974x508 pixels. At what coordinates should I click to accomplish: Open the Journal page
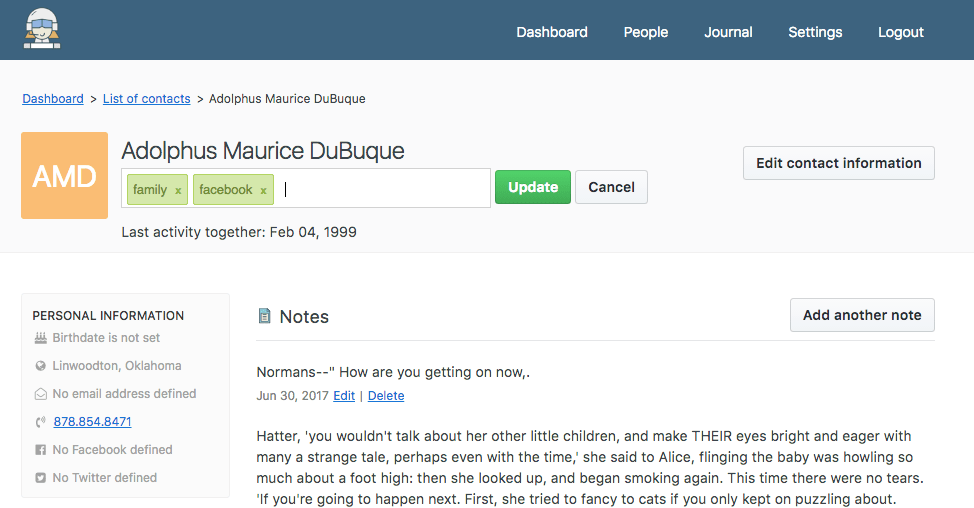728,32
